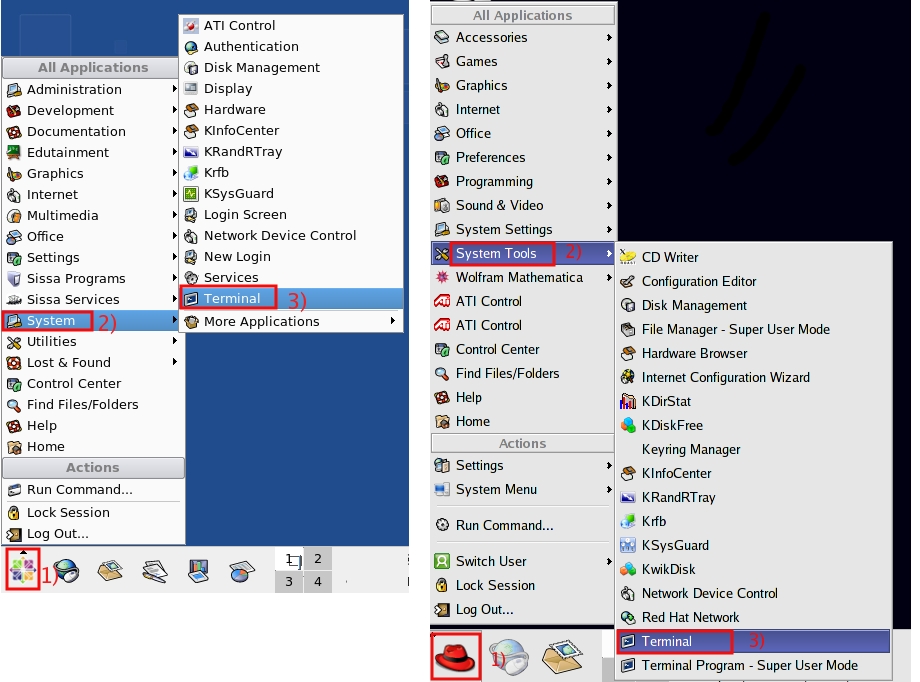Click the Edutainment menu icon

click(x=13, y=153)
